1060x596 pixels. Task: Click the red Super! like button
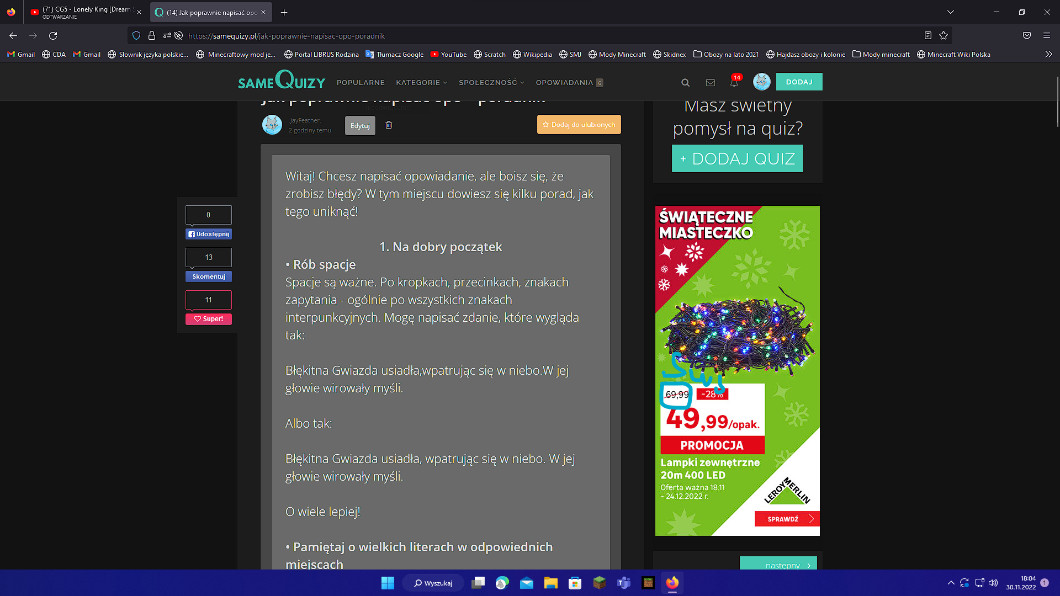click(208, 319)
